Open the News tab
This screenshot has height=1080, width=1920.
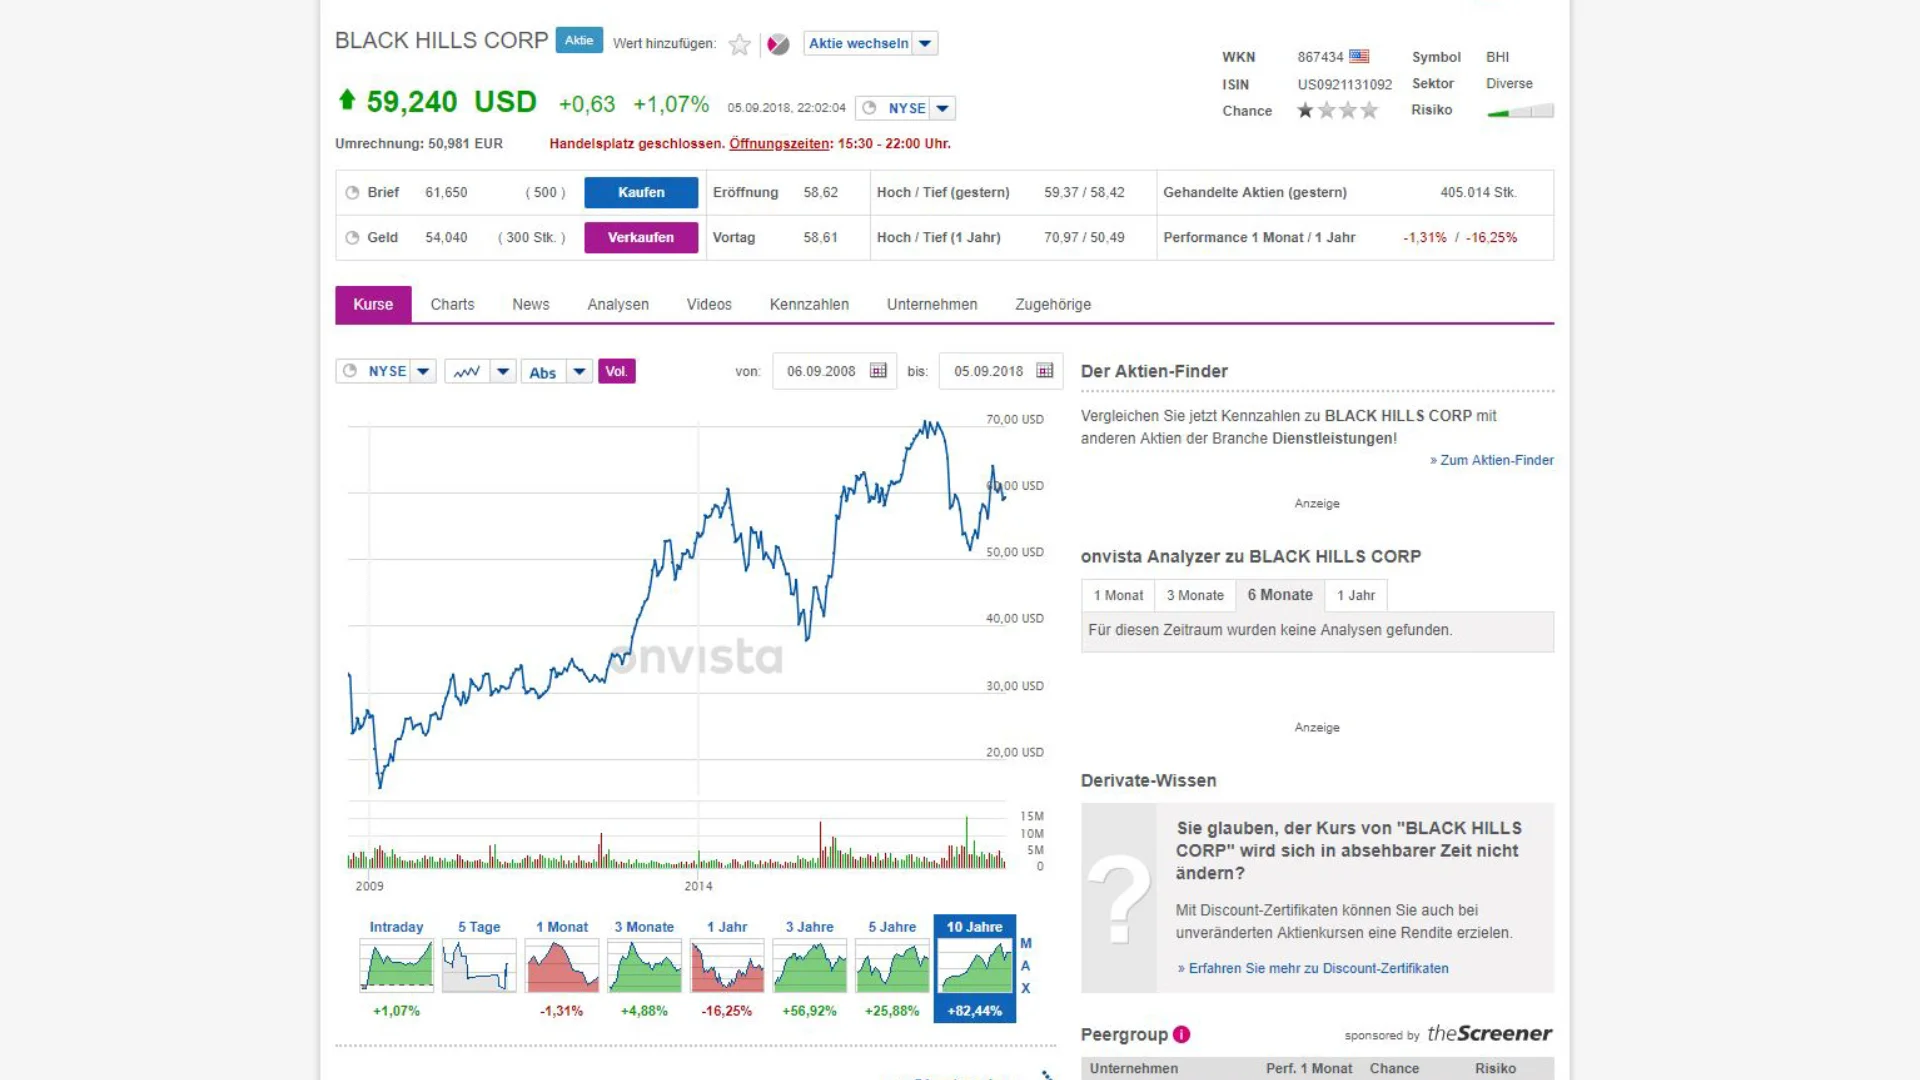click(x=531, y=305)
